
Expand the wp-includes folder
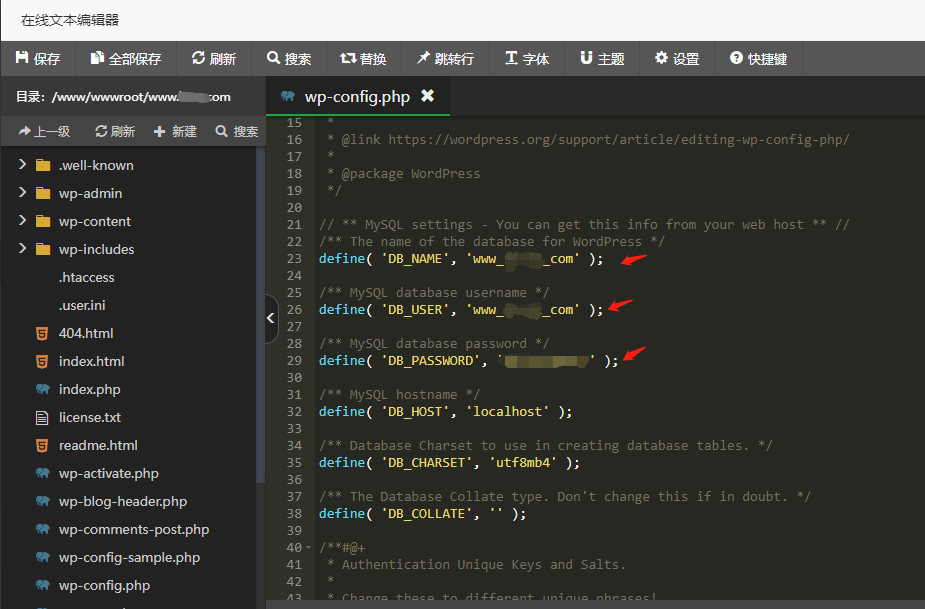click(22, 248)
